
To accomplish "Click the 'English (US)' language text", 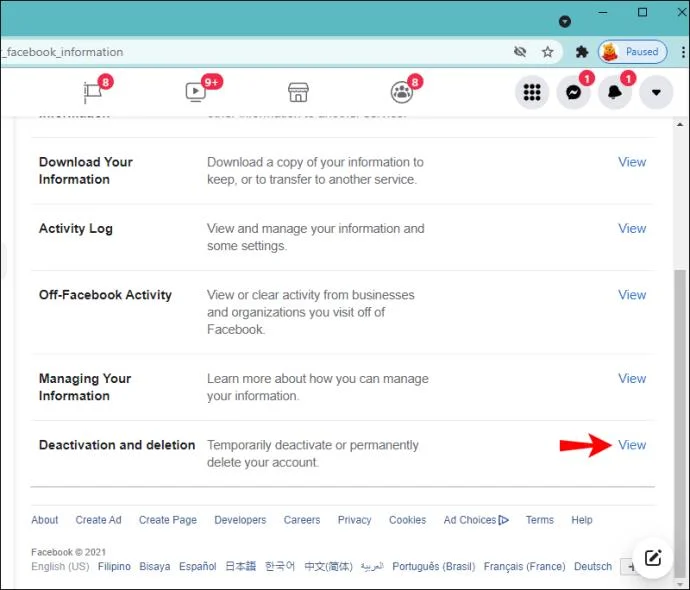I will pos(60,567).
